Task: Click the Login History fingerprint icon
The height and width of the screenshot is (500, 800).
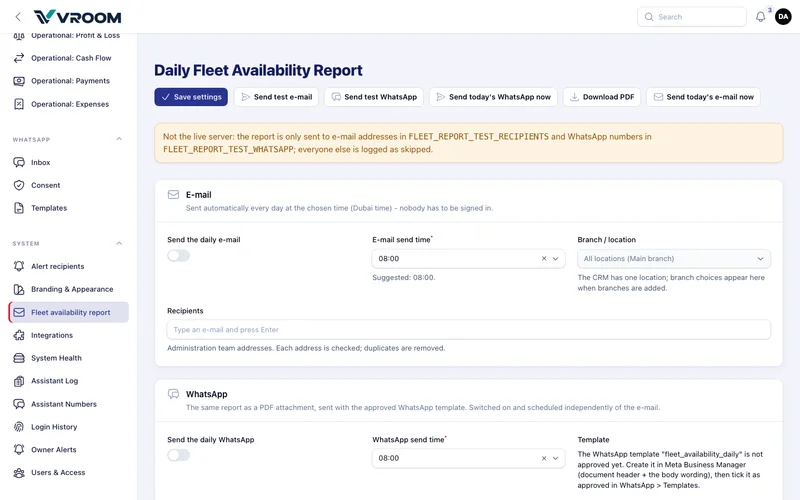Action: 19,427
